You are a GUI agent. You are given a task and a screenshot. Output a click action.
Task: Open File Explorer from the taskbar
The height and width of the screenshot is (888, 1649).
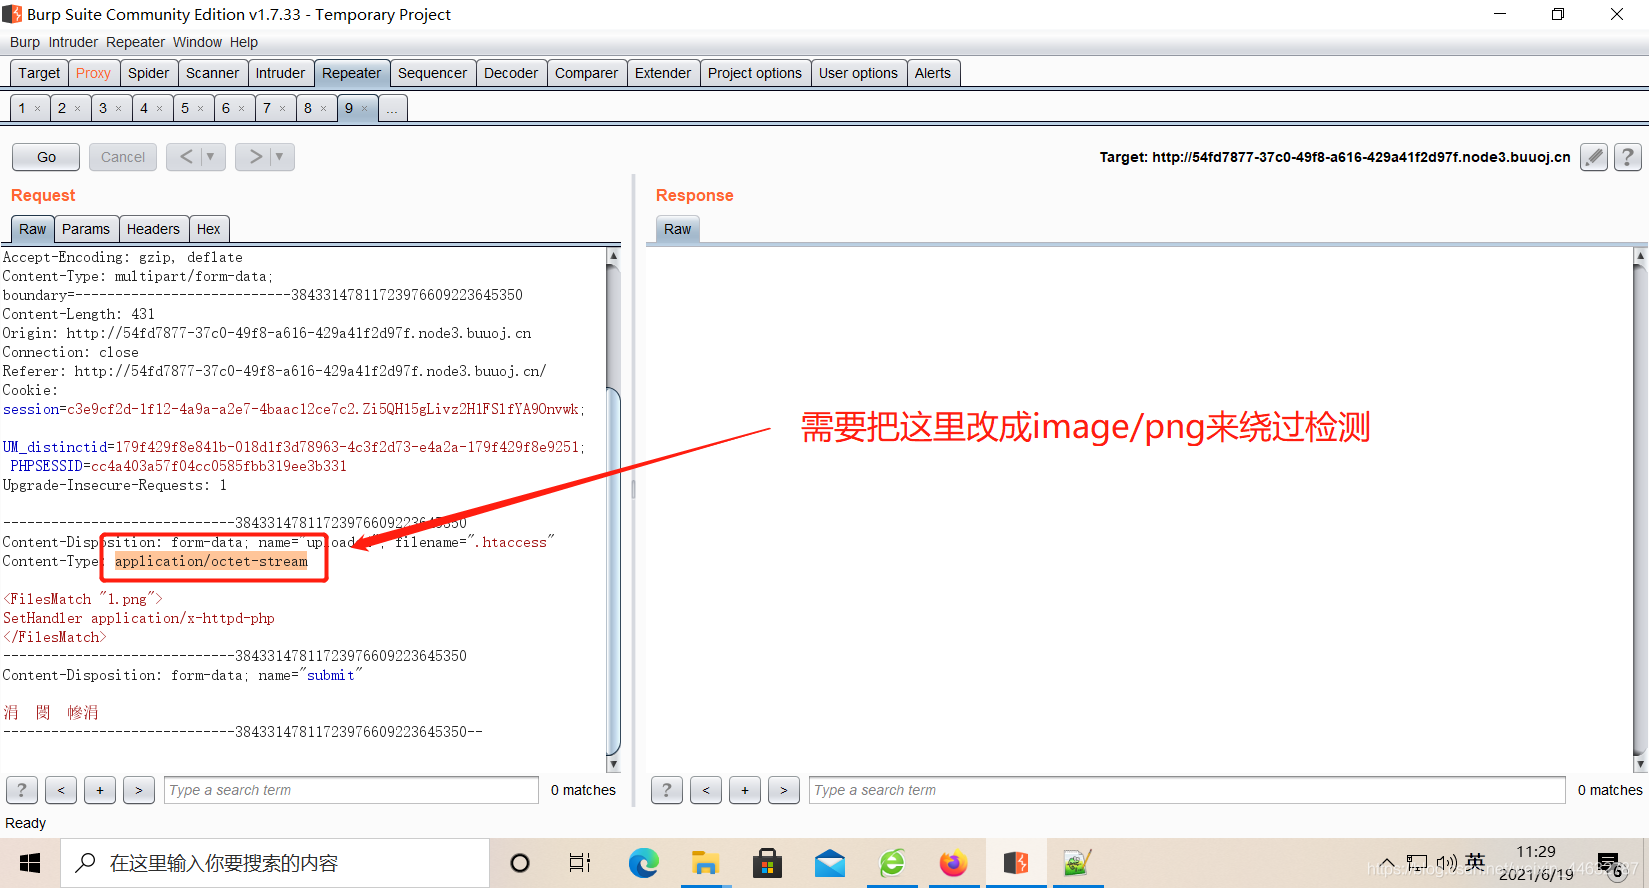click(x=705, y=863)
